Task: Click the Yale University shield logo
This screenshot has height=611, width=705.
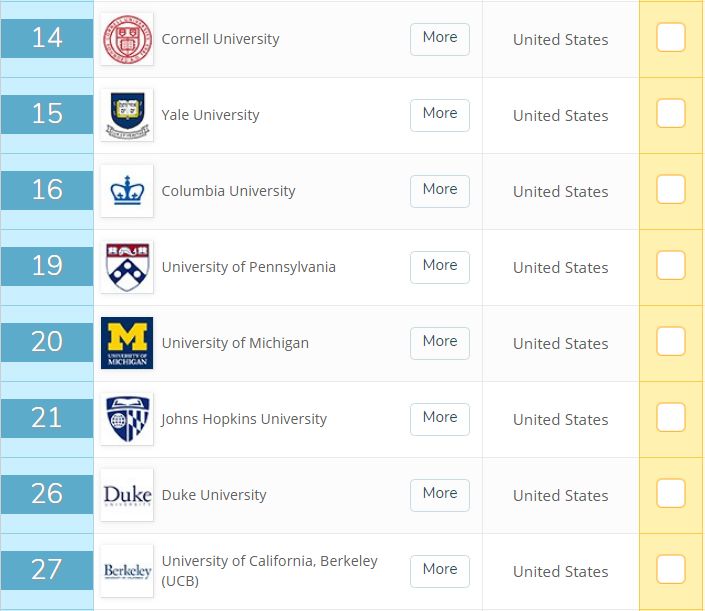Action: click(127, 115)
